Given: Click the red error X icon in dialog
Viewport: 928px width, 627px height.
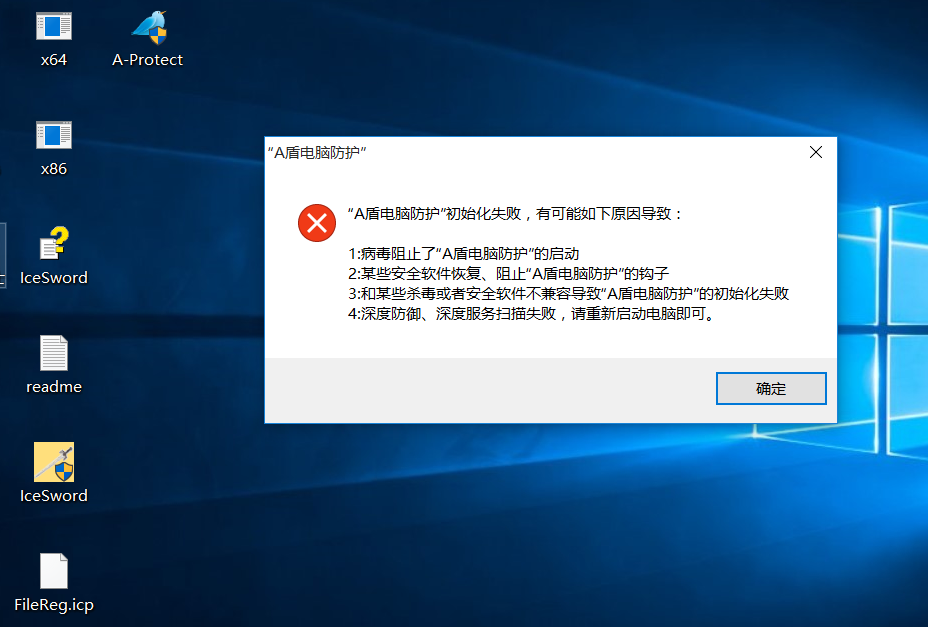Looking at the screenshot, I should 317,223.
